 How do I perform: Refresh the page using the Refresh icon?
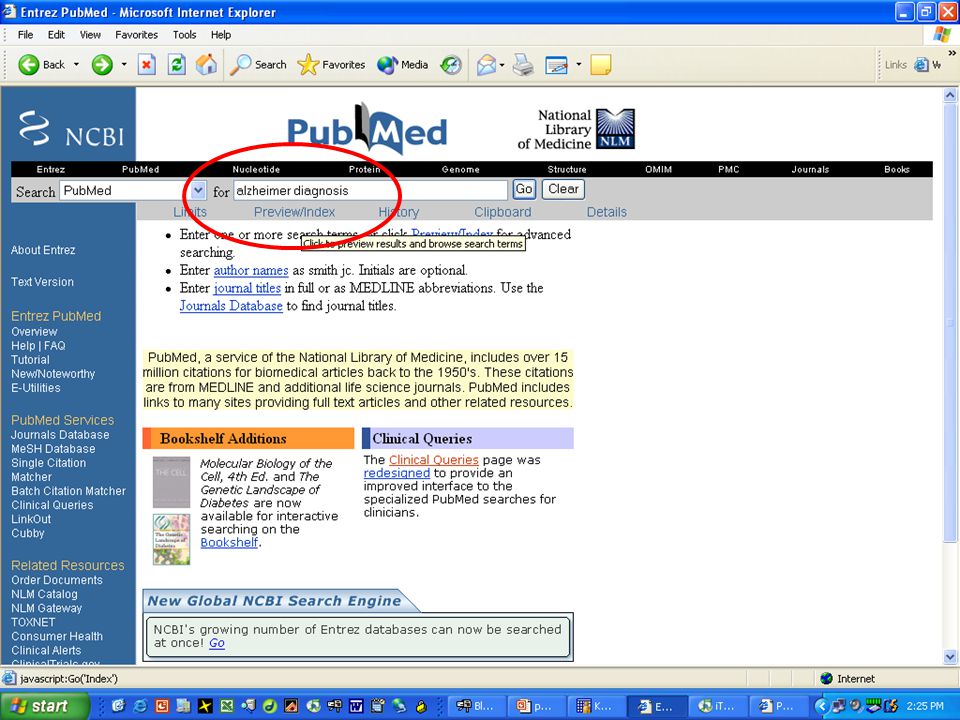[177, 64]
